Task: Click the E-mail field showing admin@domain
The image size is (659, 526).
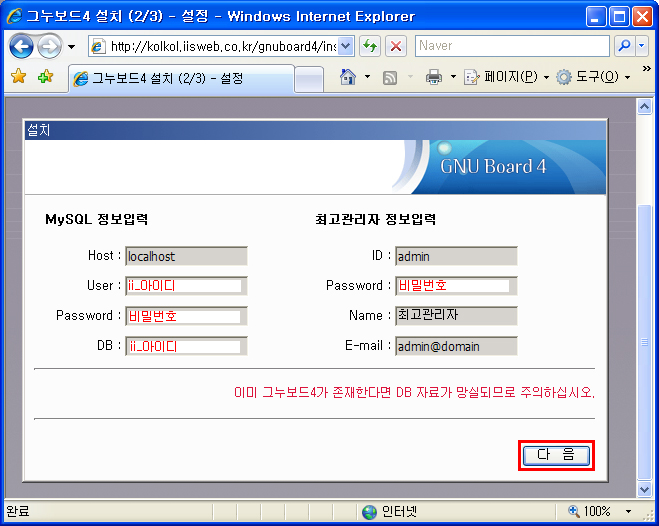Action: tap(456, 346)
